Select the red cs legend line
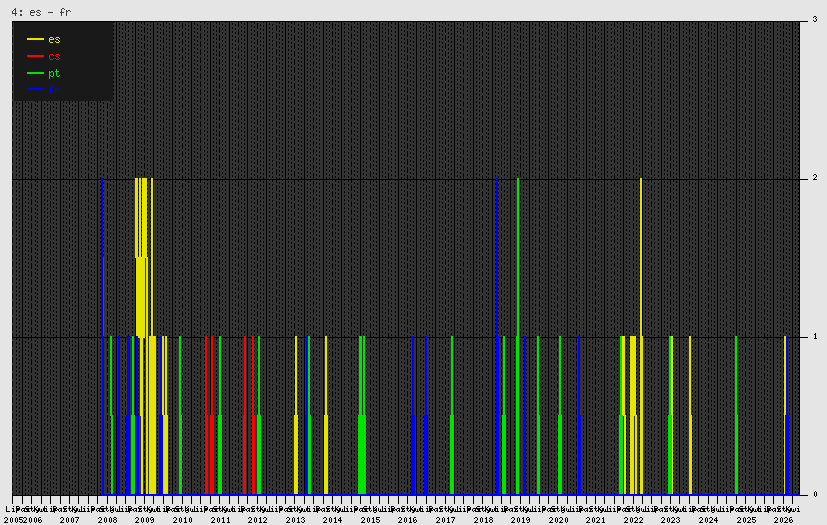 [x=35, y=56]
